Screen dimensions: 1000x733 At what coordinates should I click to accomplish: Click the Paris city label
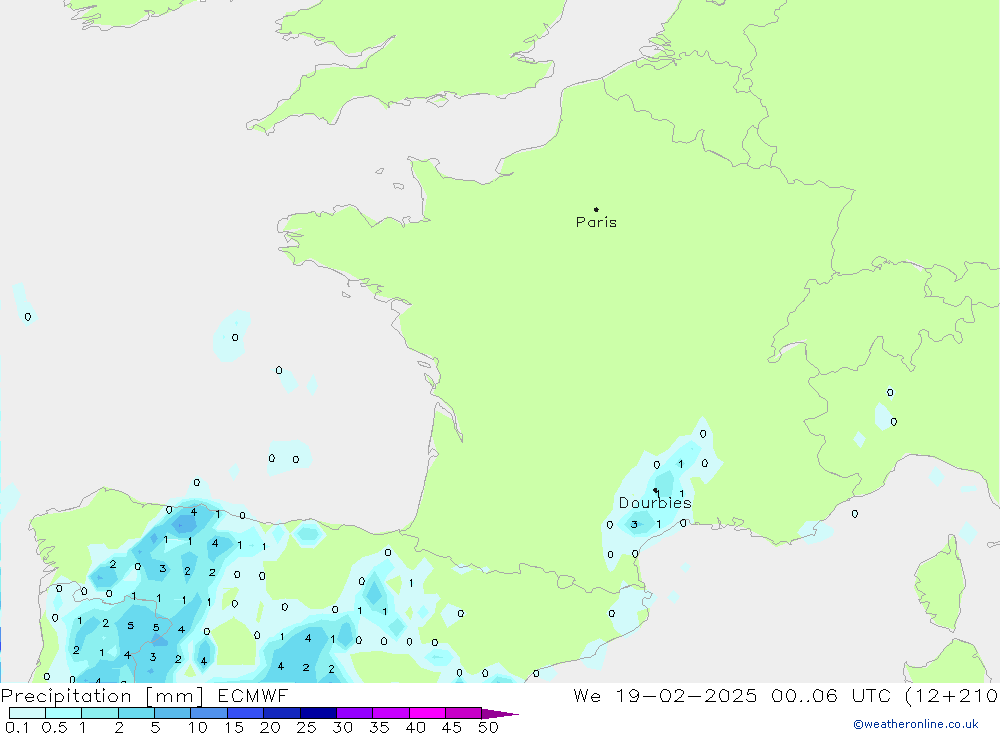point(596,222)
